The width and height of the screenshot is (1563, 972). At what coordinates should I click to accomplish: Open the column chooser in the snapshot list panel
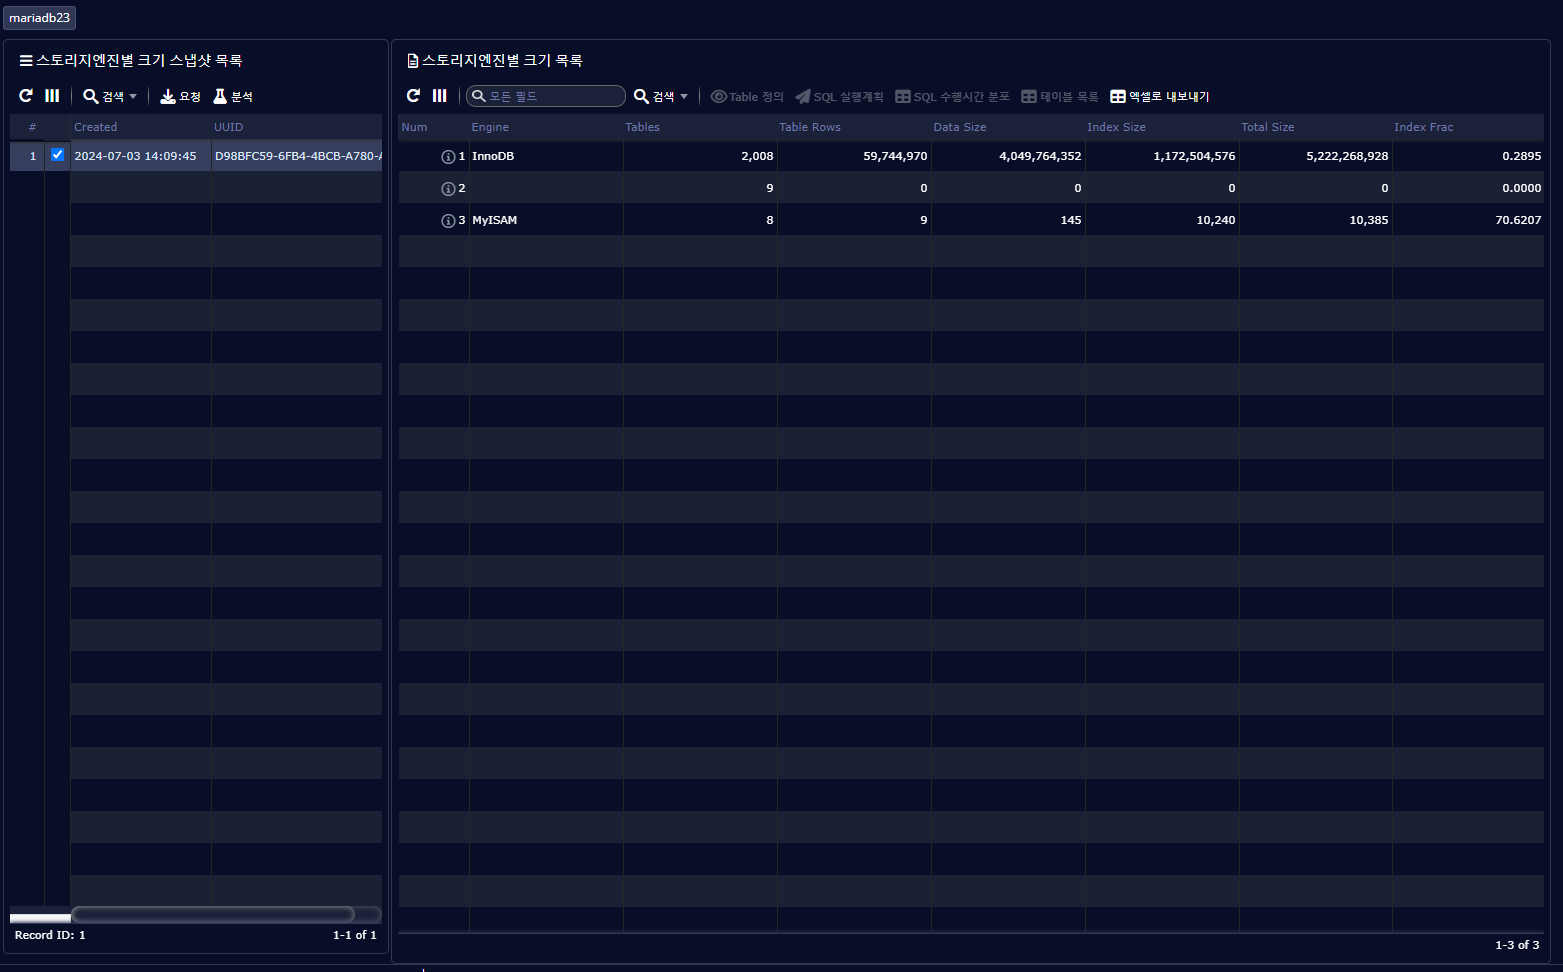pyautogui.click(x=52, y=96)
